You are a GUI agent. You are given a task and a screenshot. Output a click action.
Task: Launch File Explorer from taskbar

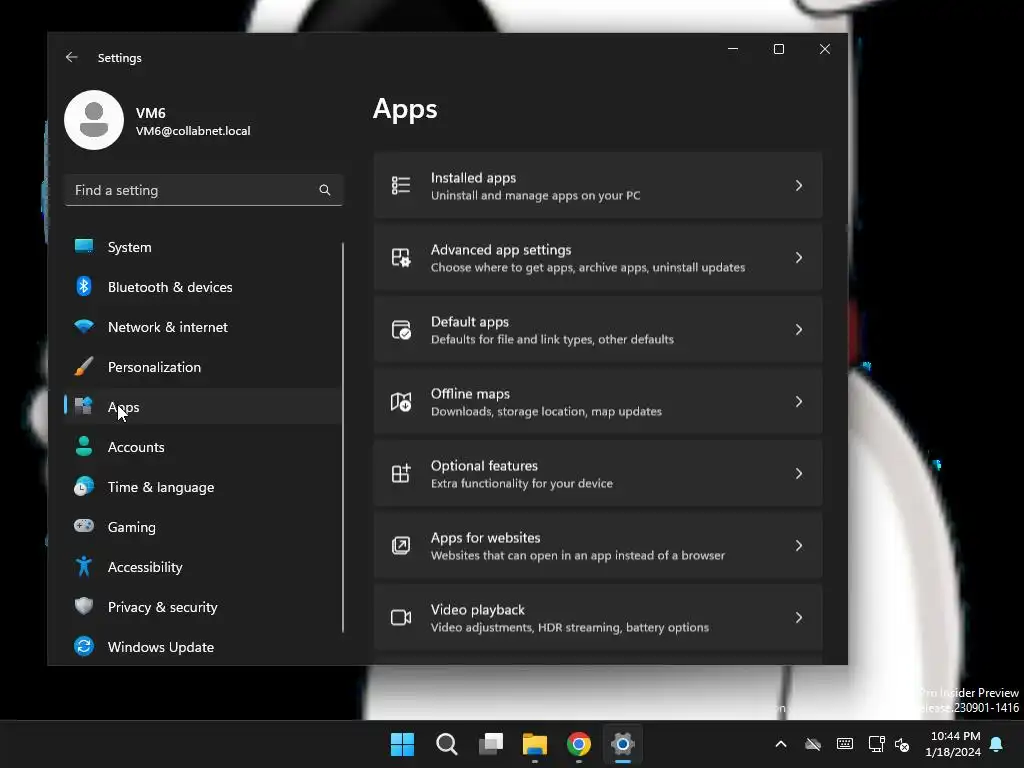(x=535, y=744)
